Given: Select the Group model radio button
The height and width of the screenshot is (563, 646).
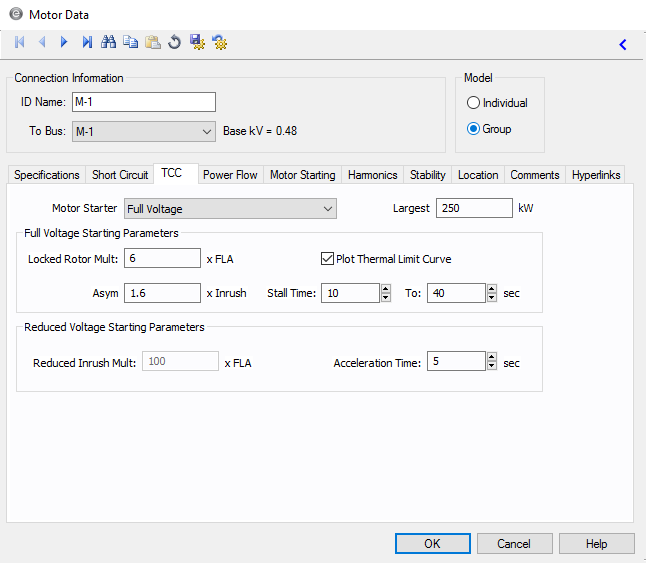Looking at the screenshot, I should coord(474,129).
